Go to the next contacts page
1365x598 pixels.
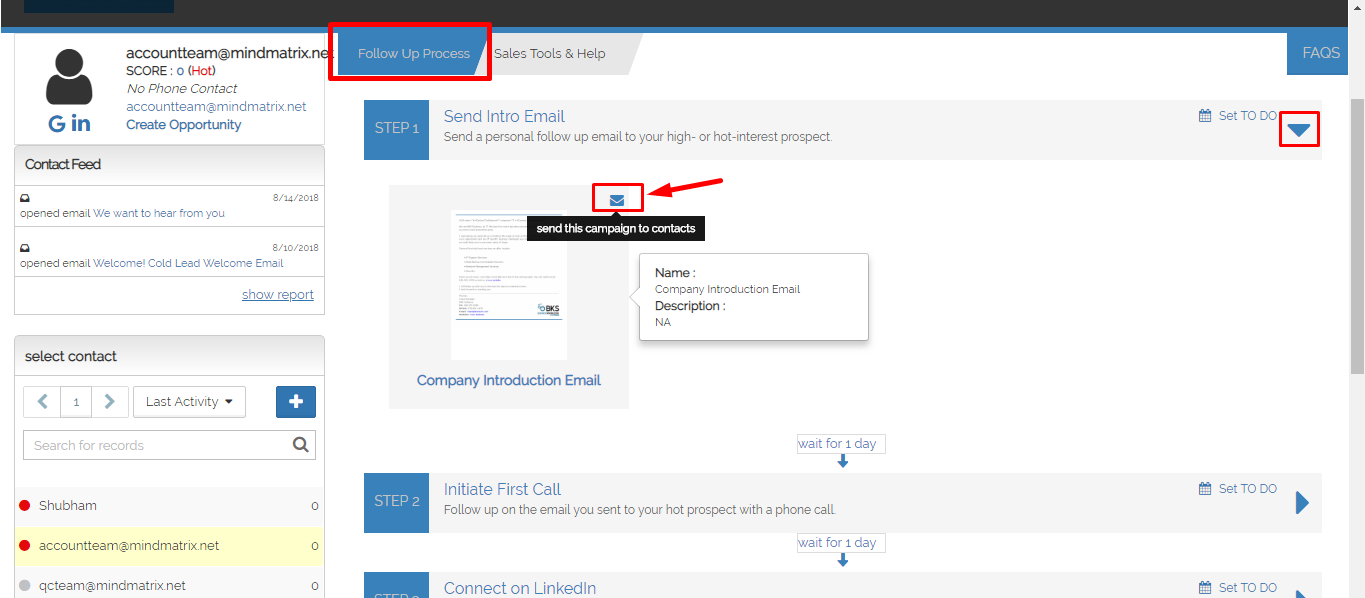pos(109,402)
